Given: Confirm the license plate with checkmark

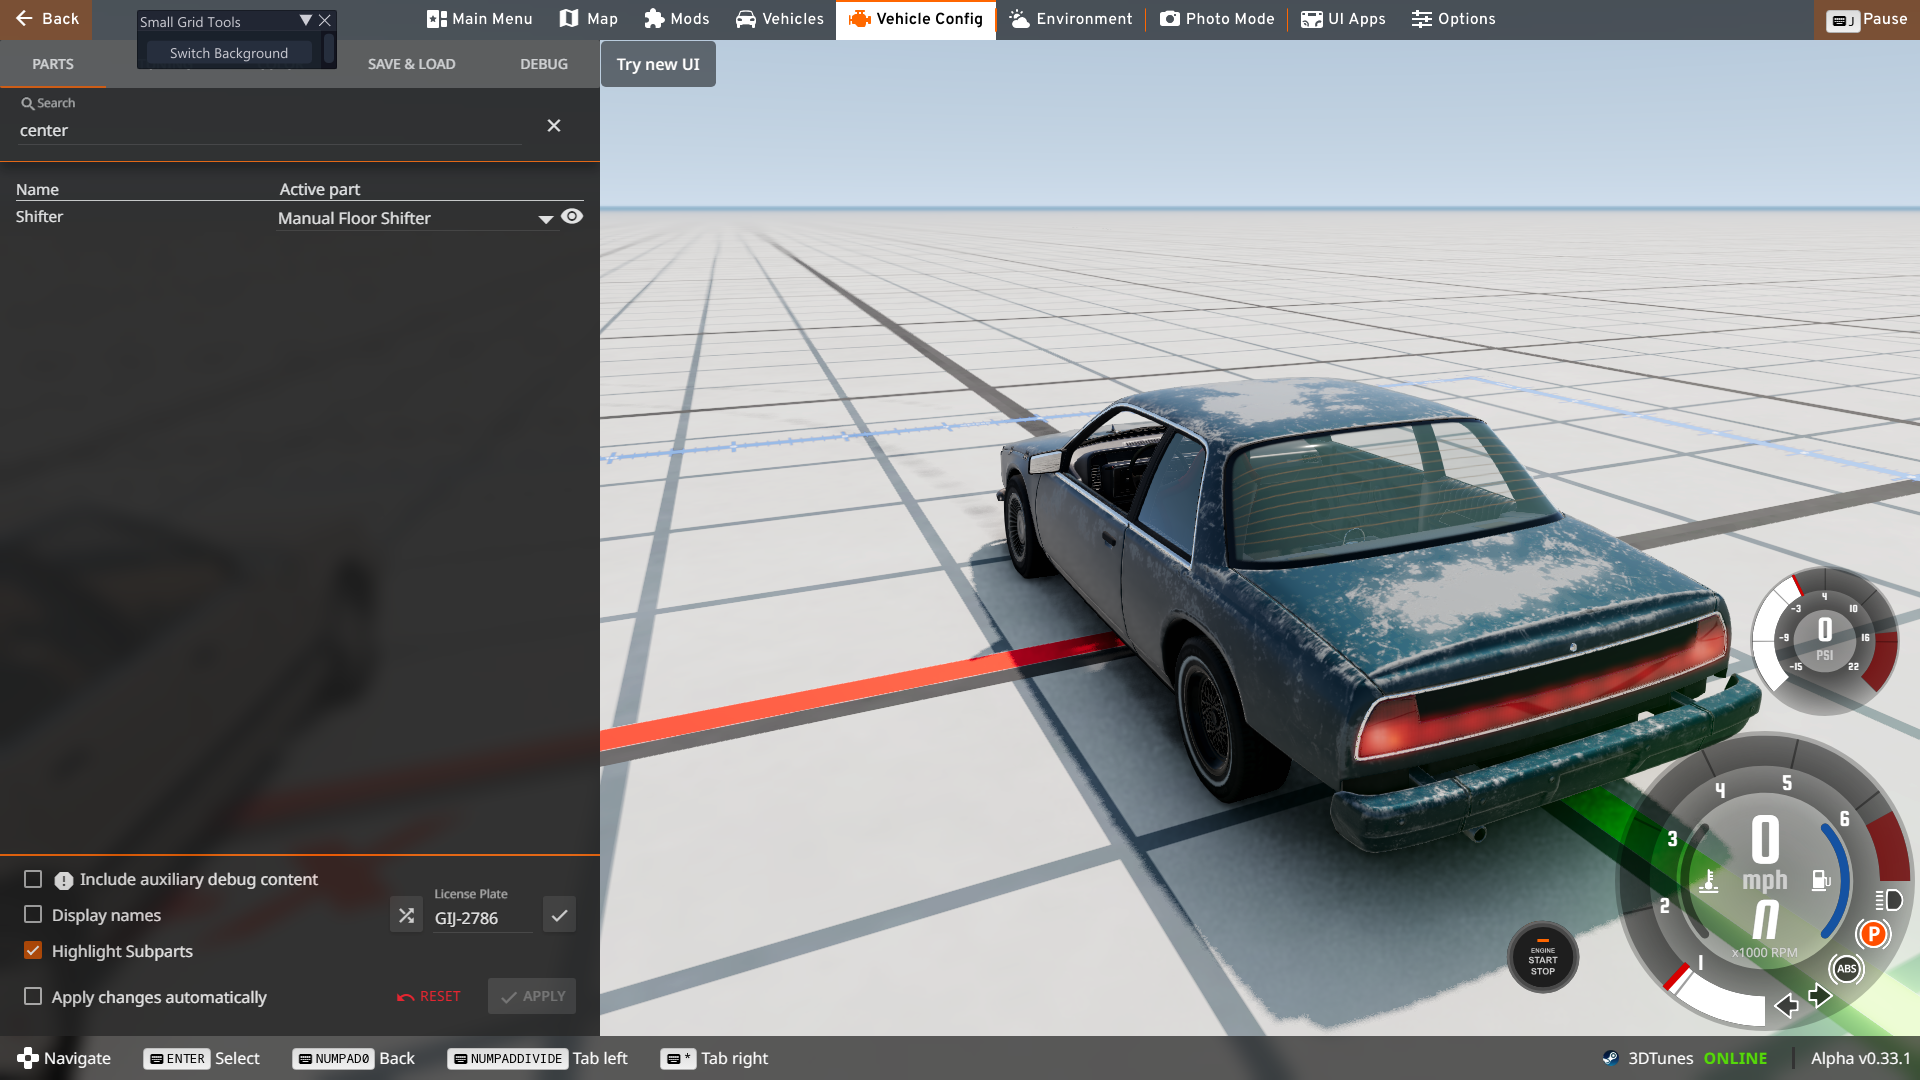Looking at the screenshot, I should [x=559, y=915].
